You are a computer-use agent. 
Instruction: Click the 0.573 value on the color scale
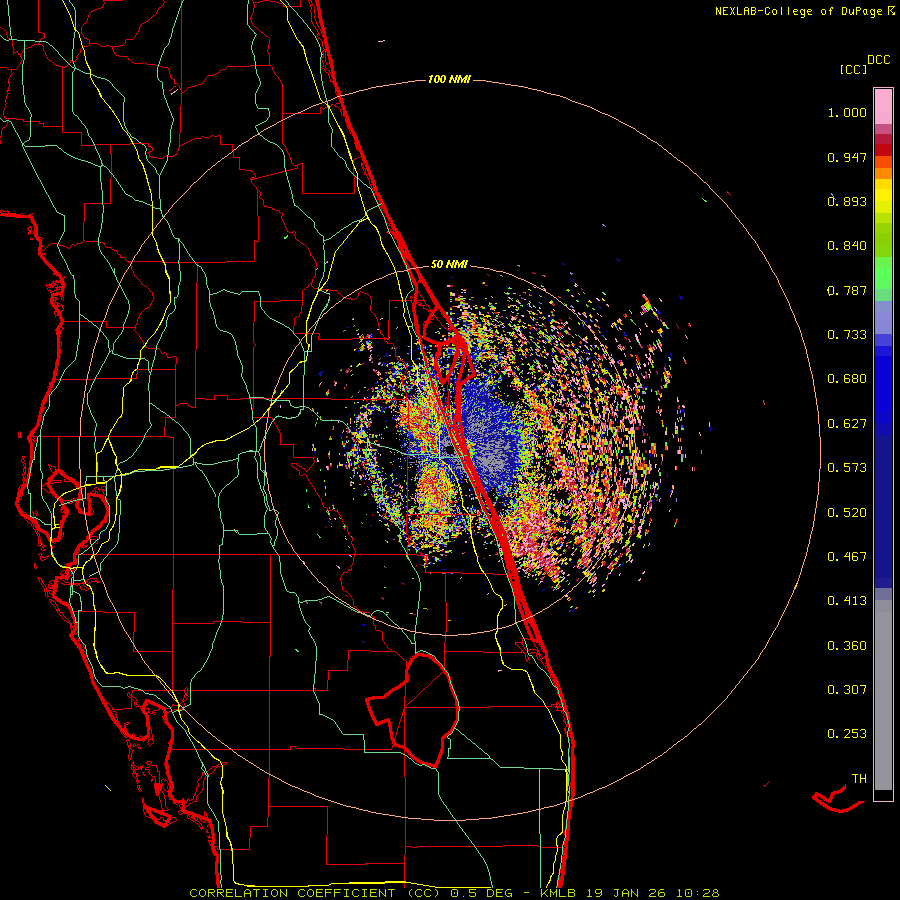(847, 468)
